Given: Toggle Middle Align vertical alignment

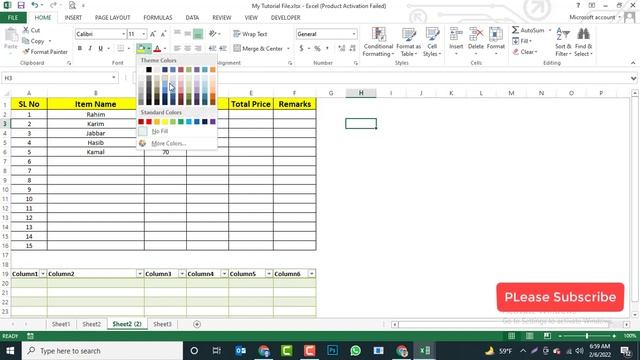Looking at the screenshot, I should coord(187,34).
